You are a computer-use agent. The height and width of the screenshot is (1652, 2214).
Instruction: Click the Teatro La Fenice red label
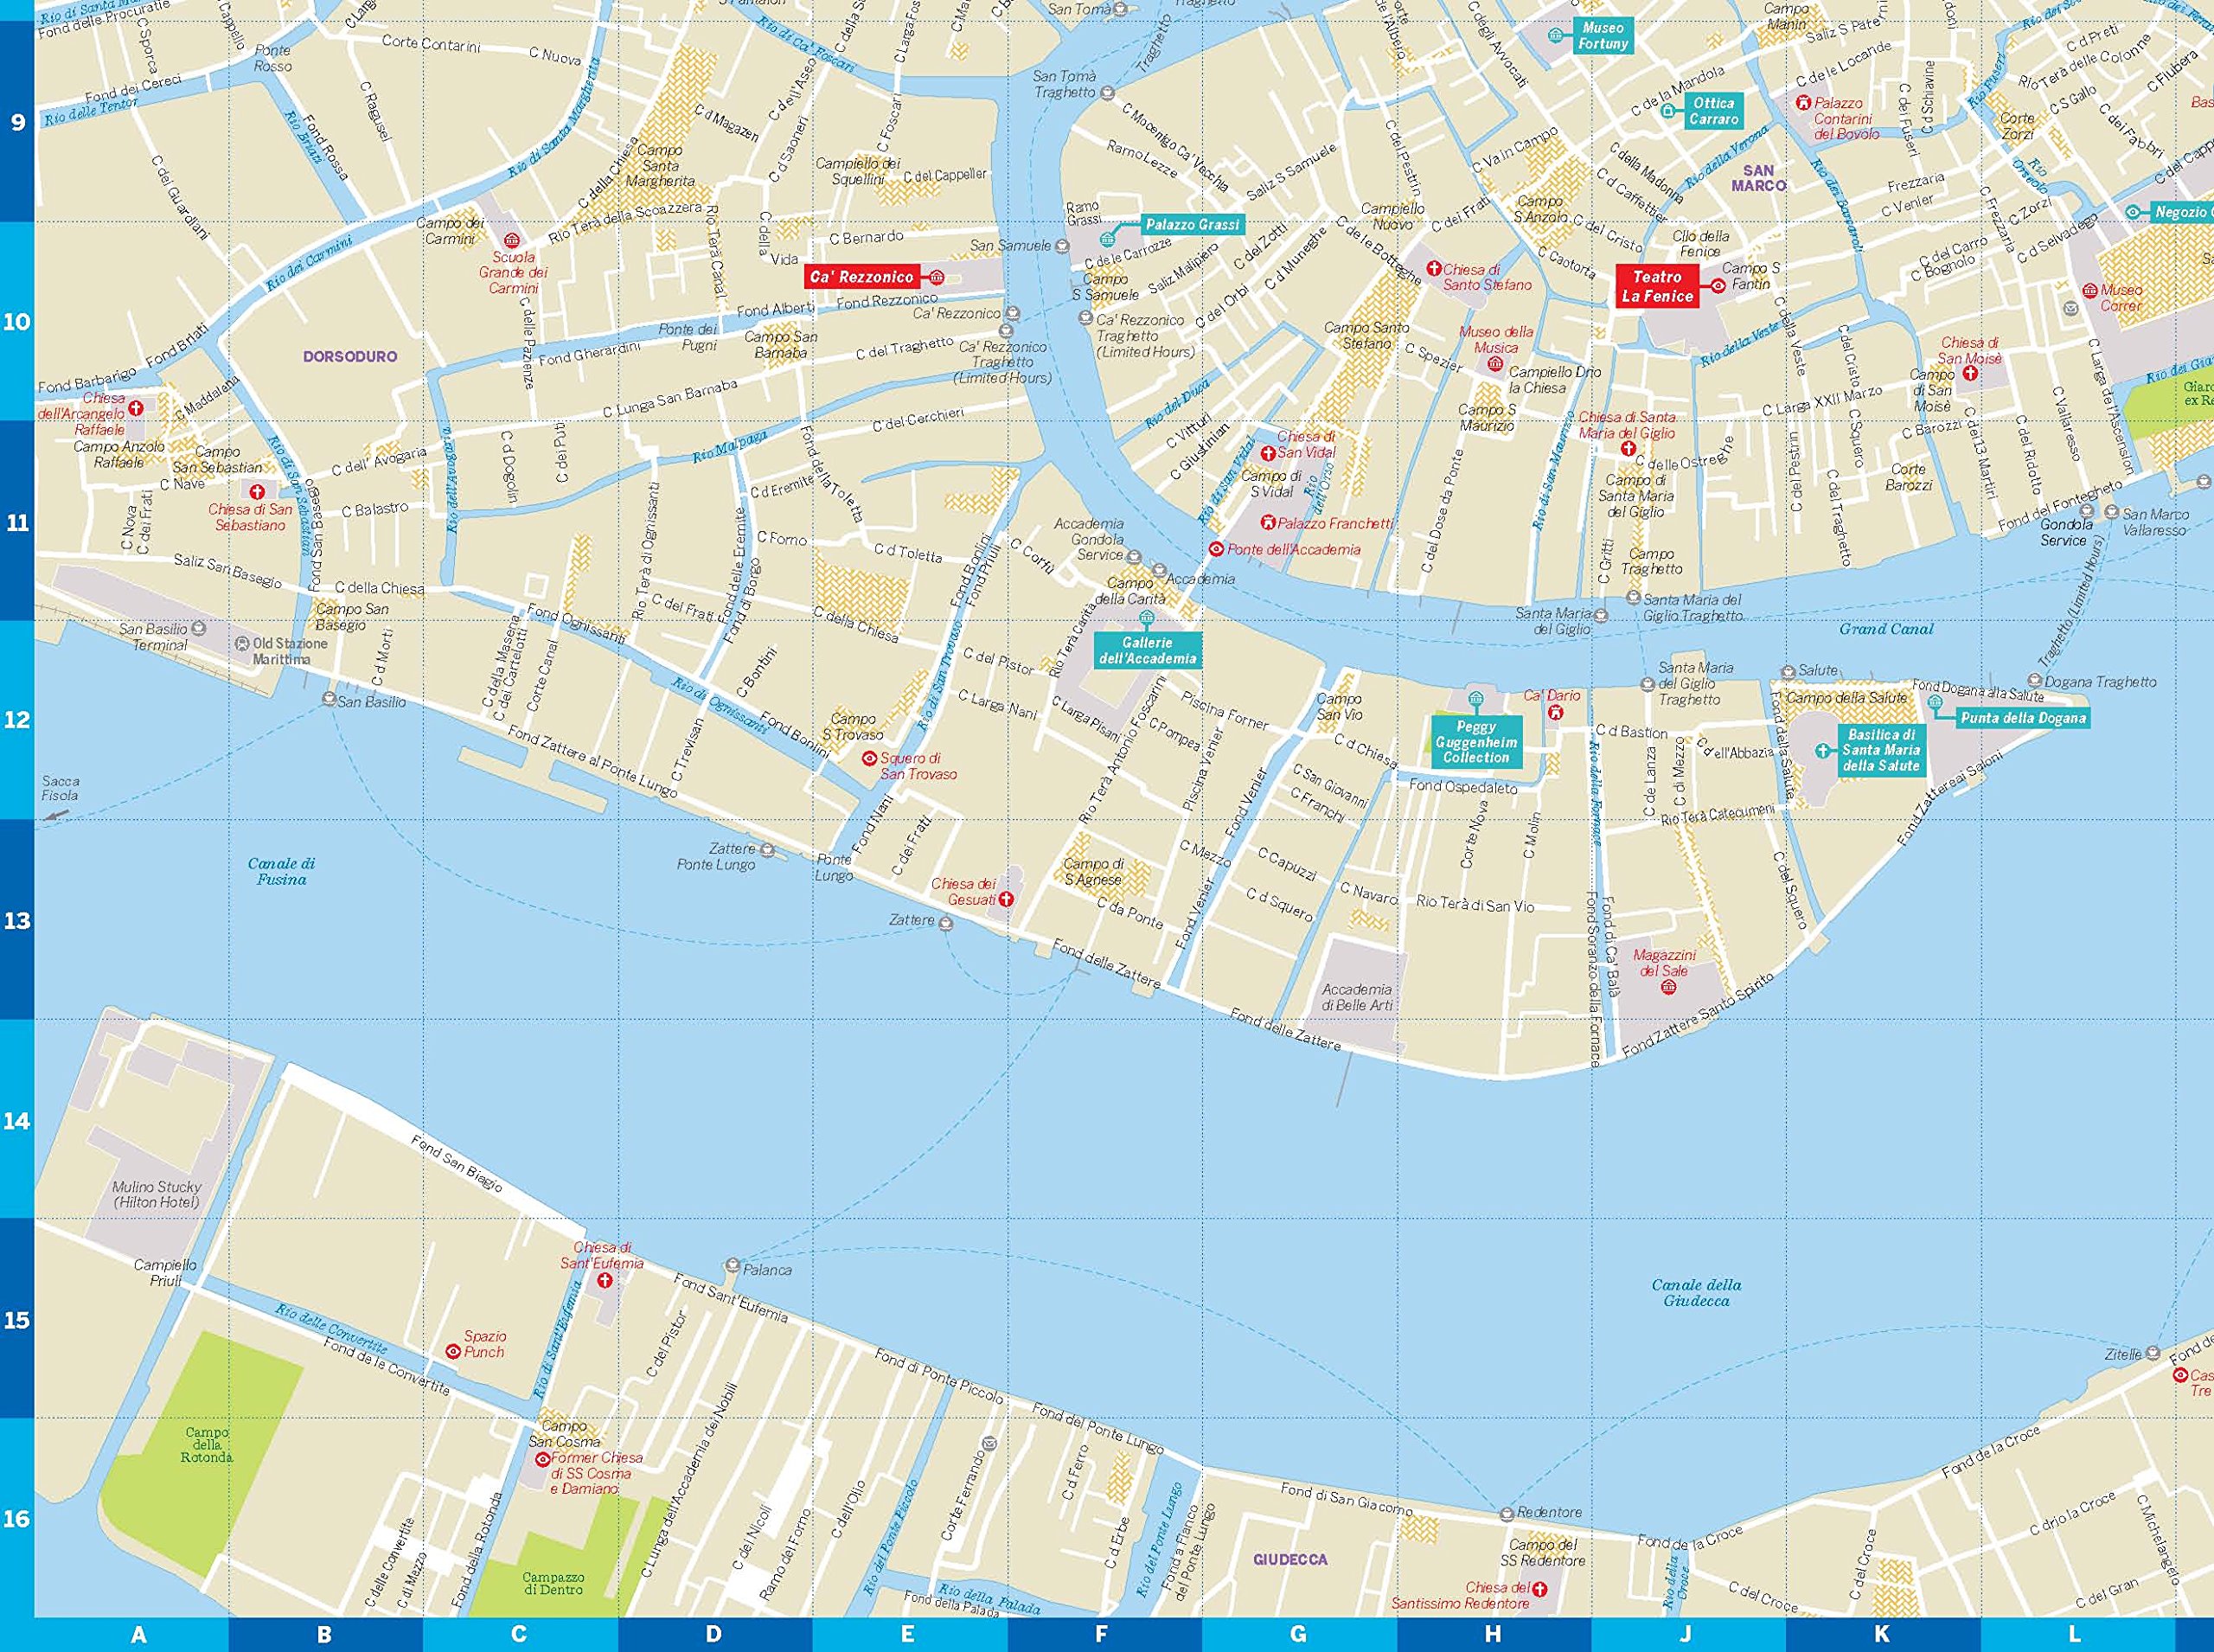click(1657, 286)
